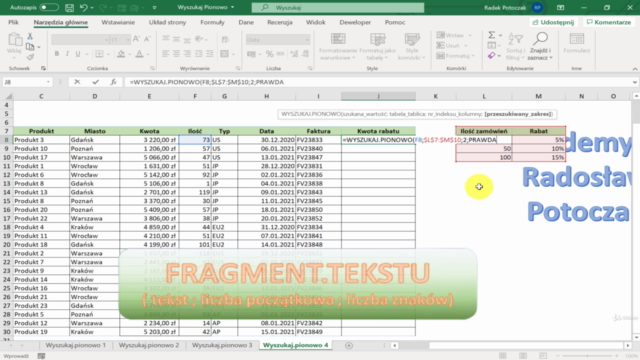Open the number format dropdown
The height and width of the screenshot is (360, 640).
click(x=307, y=40)
